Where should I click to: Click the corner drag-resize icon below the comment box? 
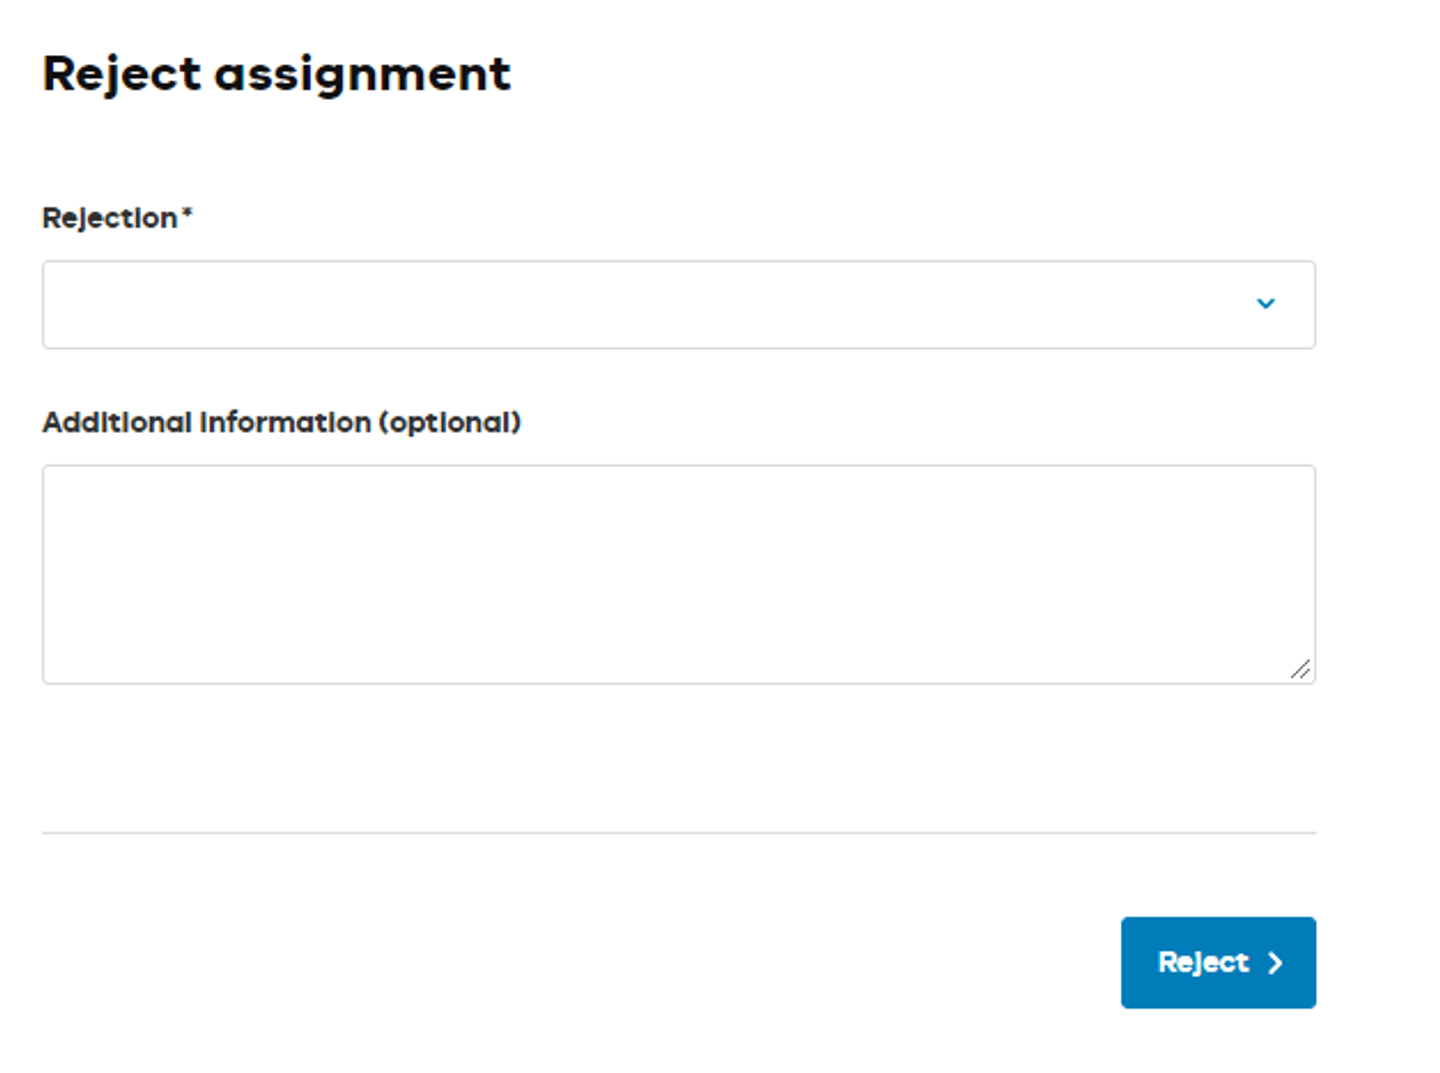[1302, 670]
